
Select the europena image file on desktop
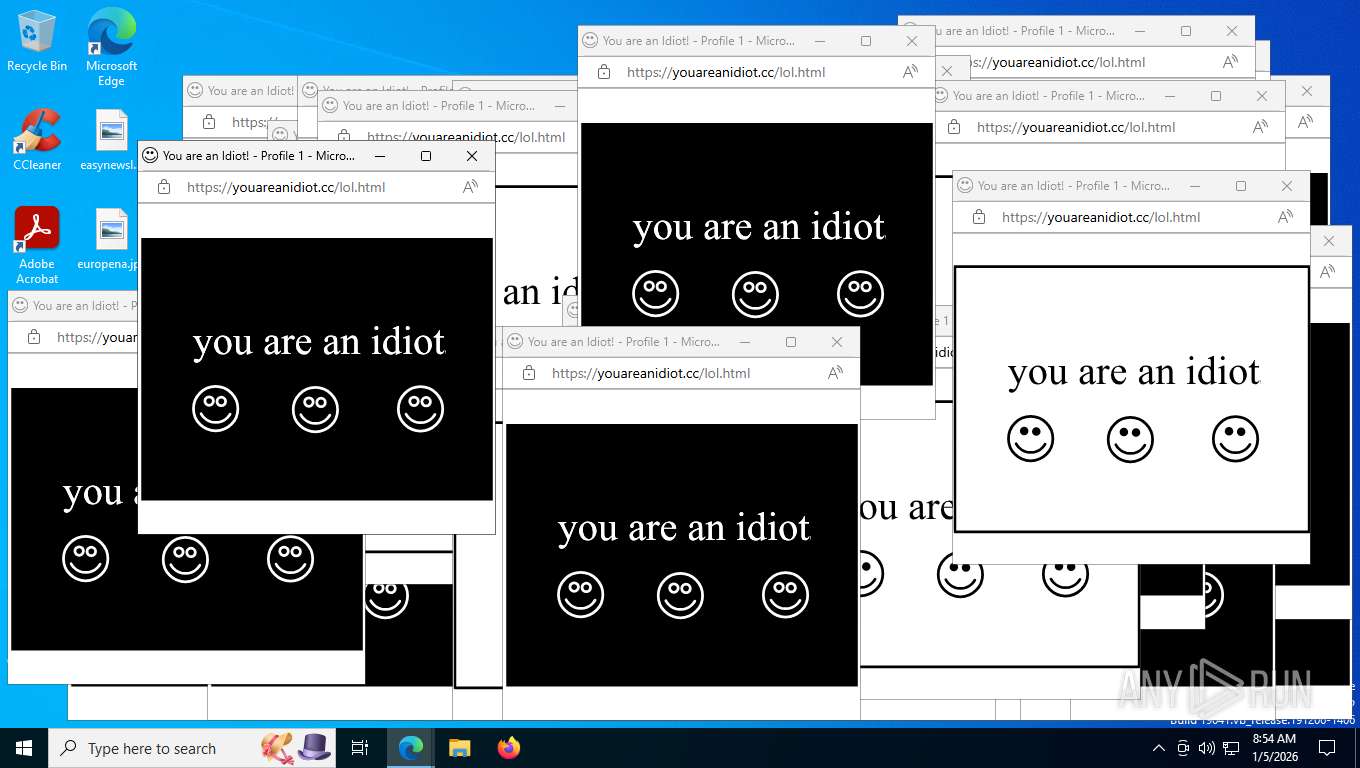tap(111, 240)
